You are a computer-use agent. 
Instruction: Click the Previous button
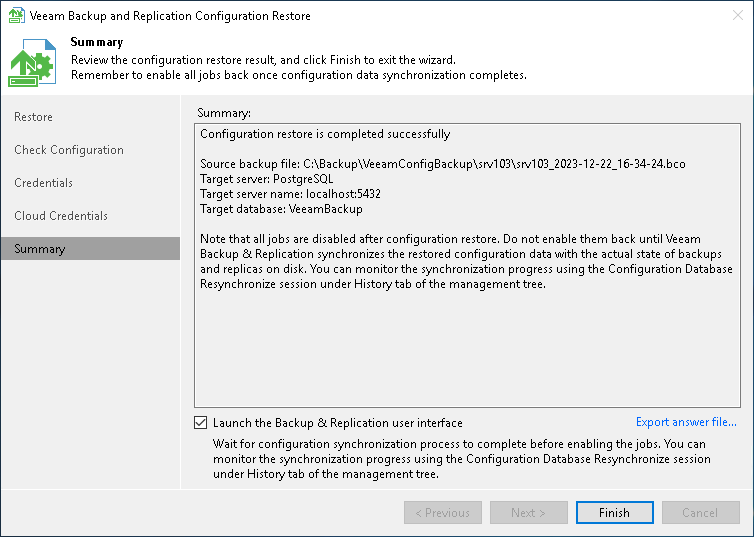point(443,513)
